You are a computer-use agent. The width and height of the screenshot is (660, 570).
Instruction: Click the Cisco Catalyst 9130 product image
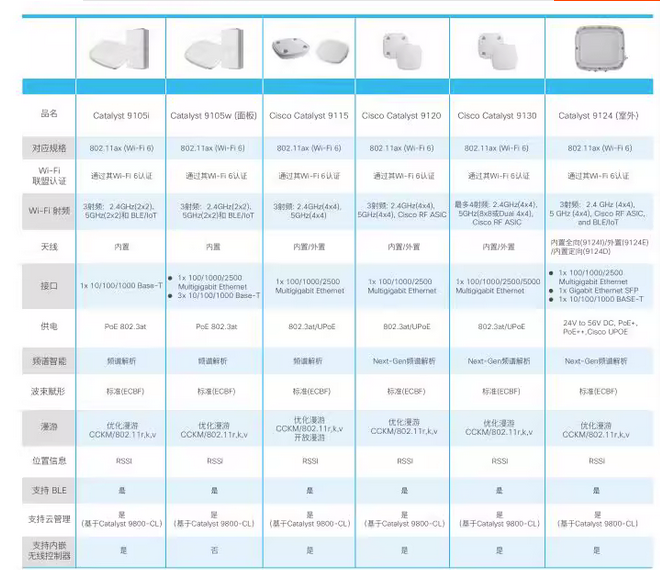pyautogui.click(x=497, y=51)
